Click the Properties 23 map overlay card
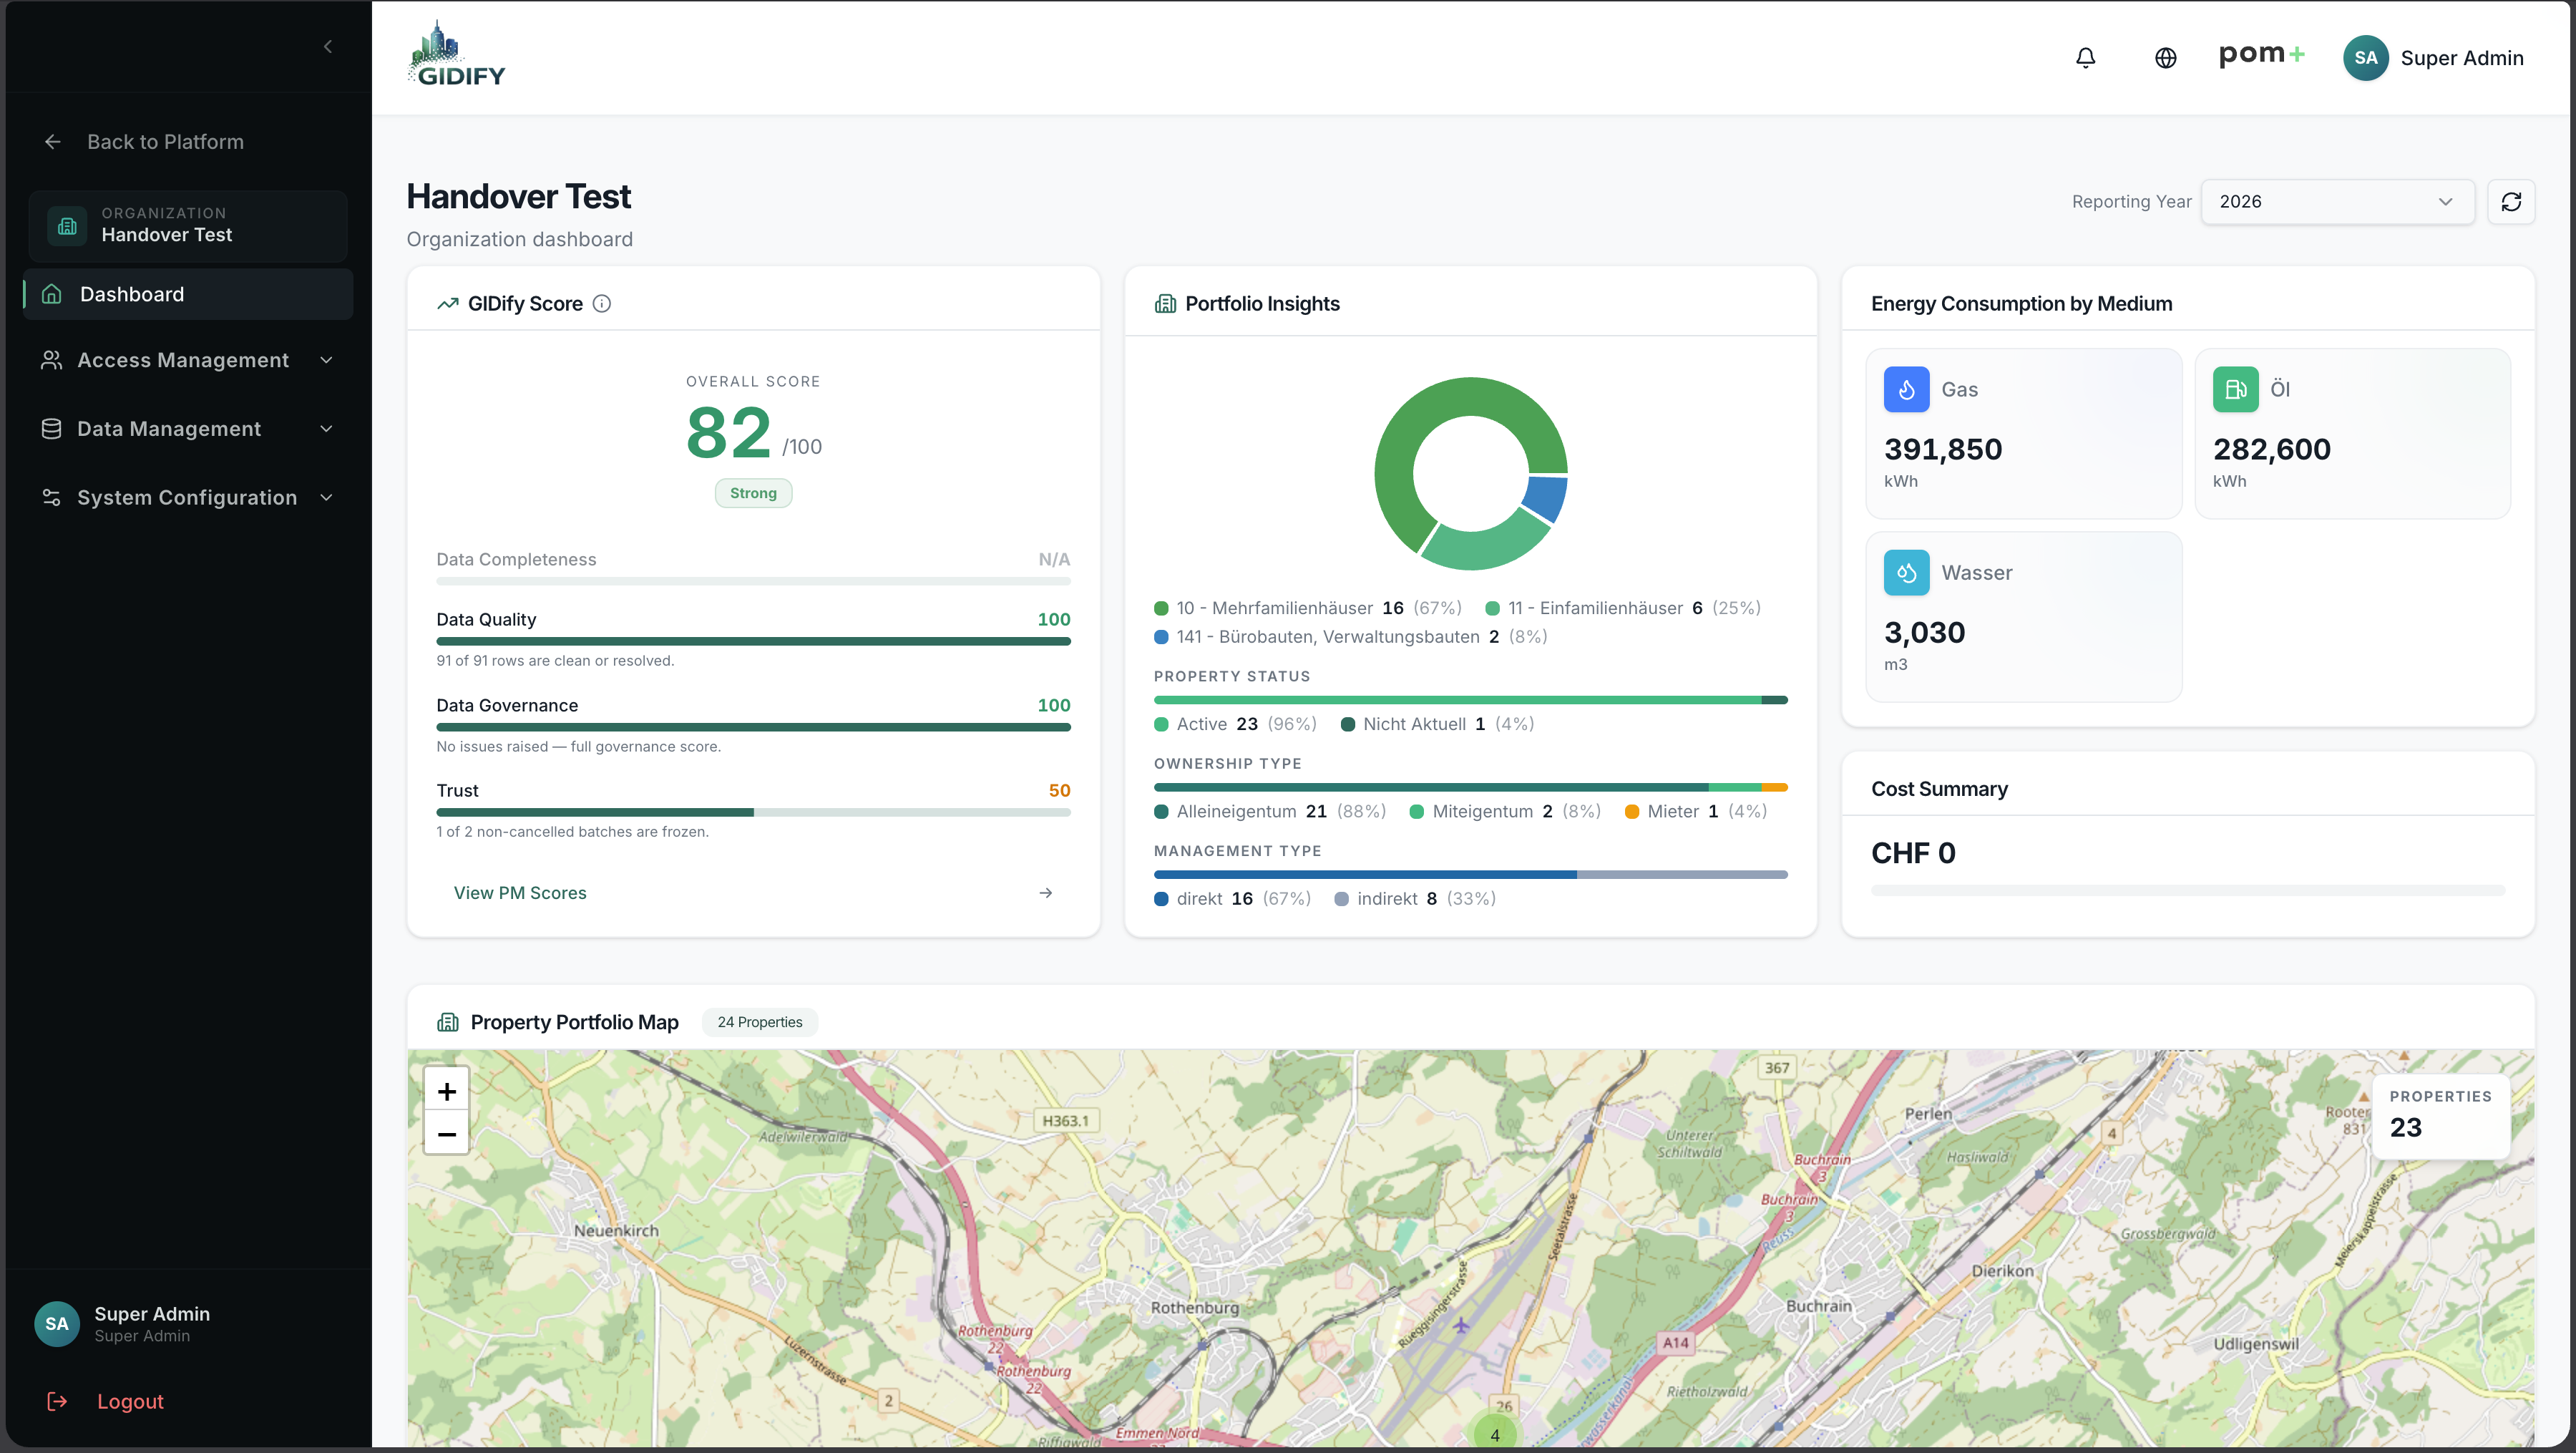The height and width of the screenshot is (1453, 2576). 2441,1116
